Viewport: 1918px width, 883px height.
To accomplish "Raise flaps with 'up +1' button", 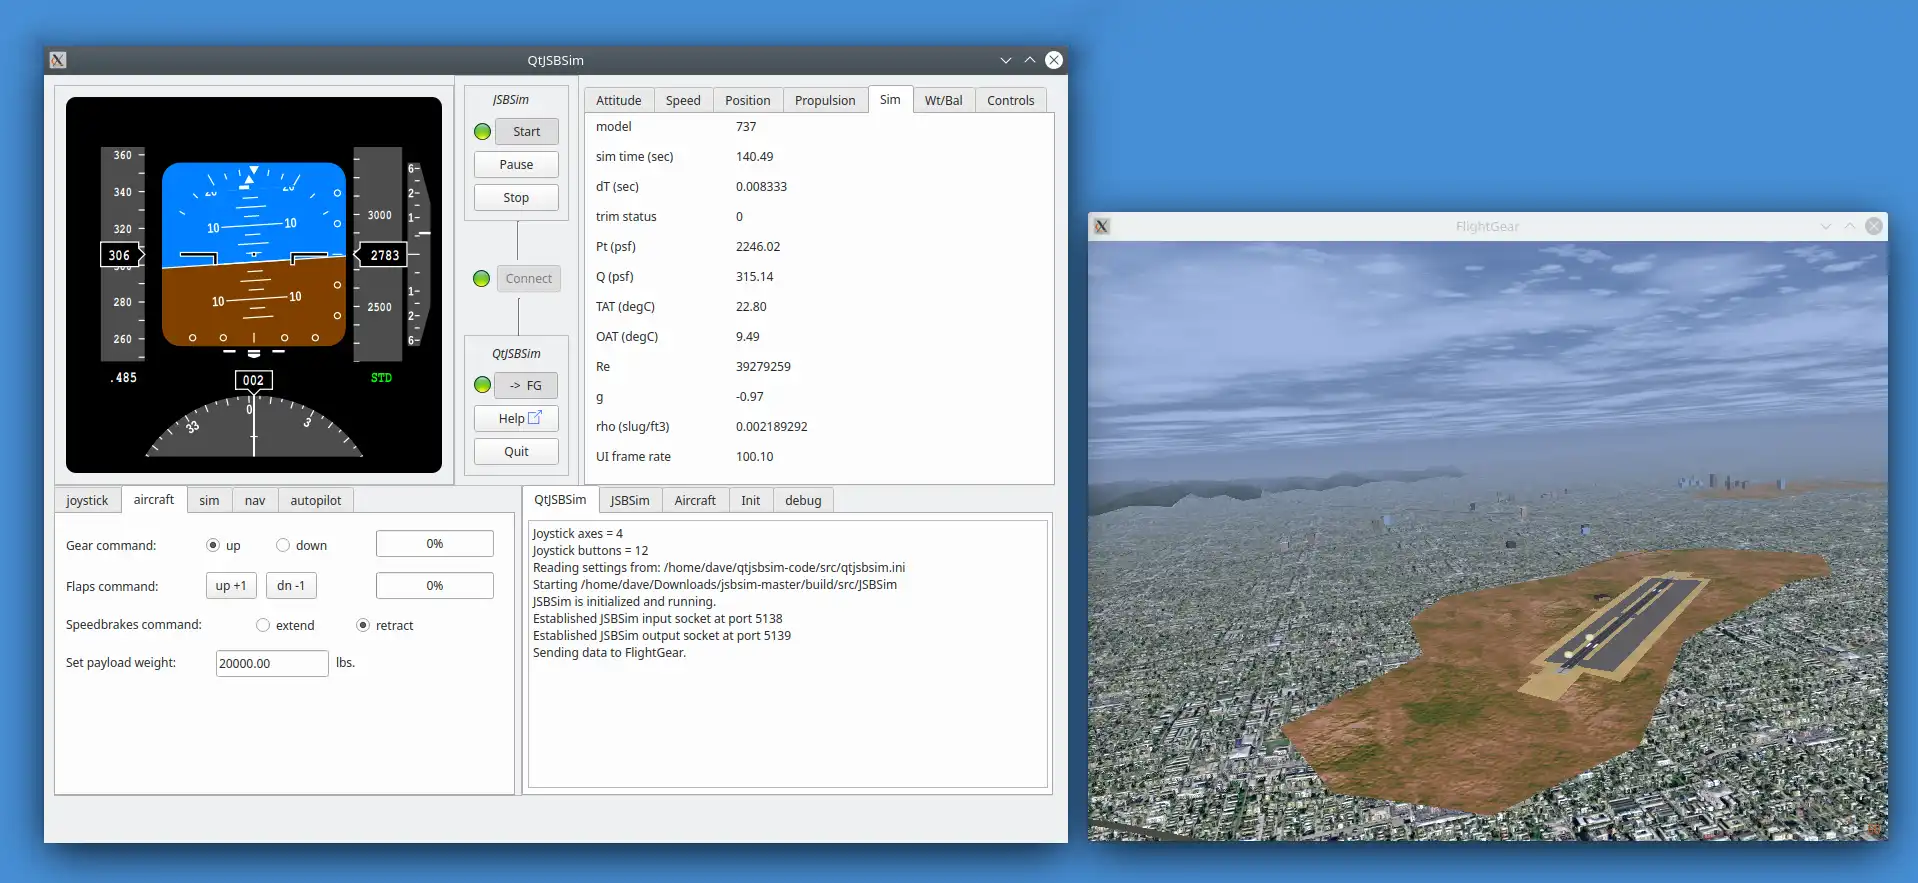I will (x=231, y=585).
